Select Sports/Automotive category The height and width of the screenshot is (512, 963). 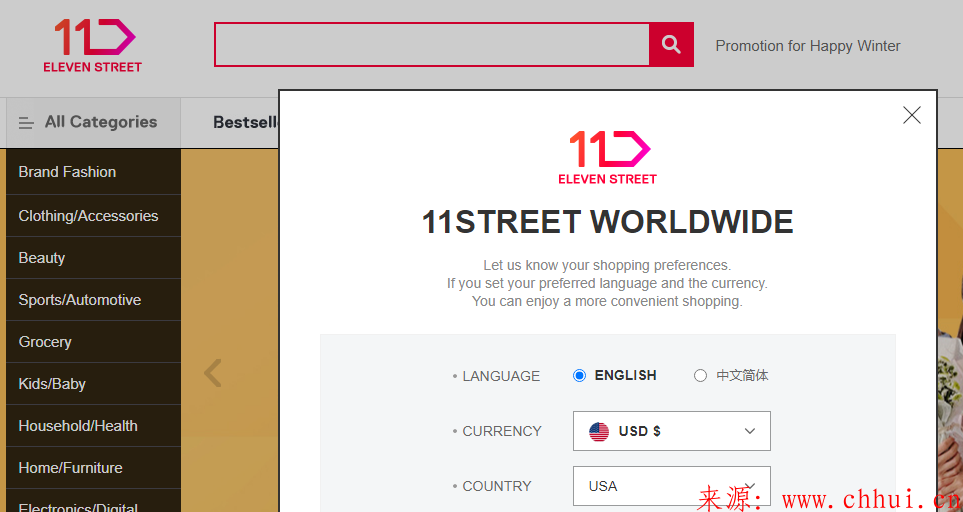[93, 300]
